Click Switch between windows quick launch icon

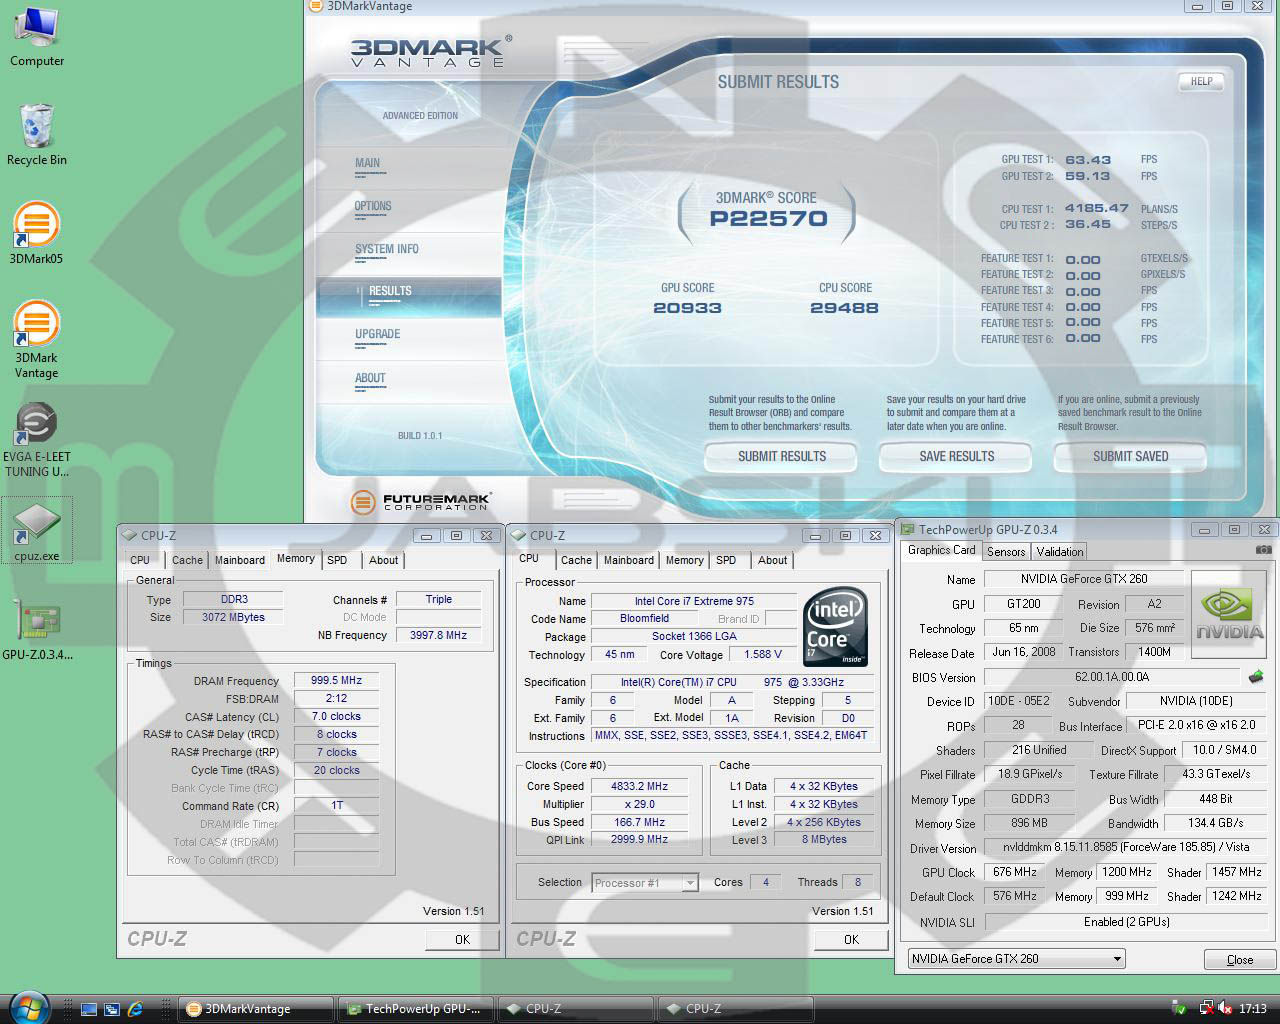112,1009
